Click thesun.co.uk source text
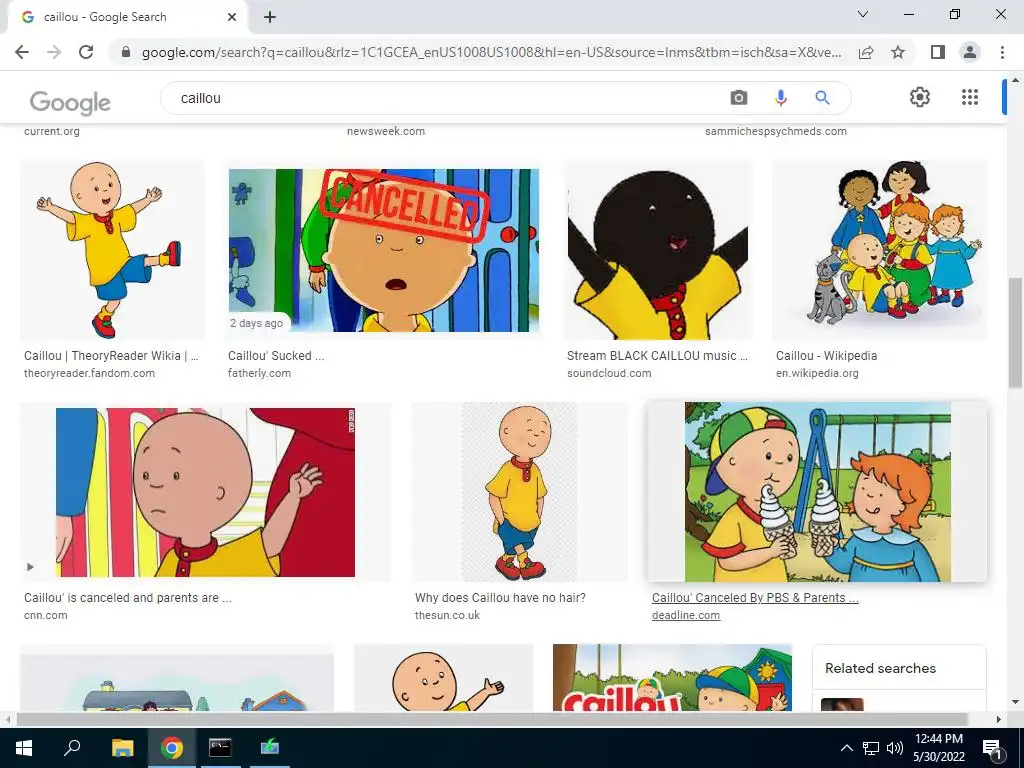1024x768 pixels. [x=447, y=615]
